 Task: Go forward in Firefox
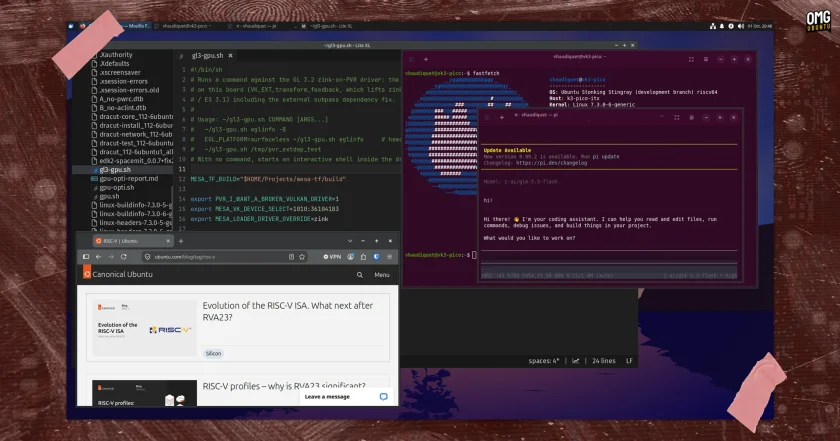click(111, 257)
